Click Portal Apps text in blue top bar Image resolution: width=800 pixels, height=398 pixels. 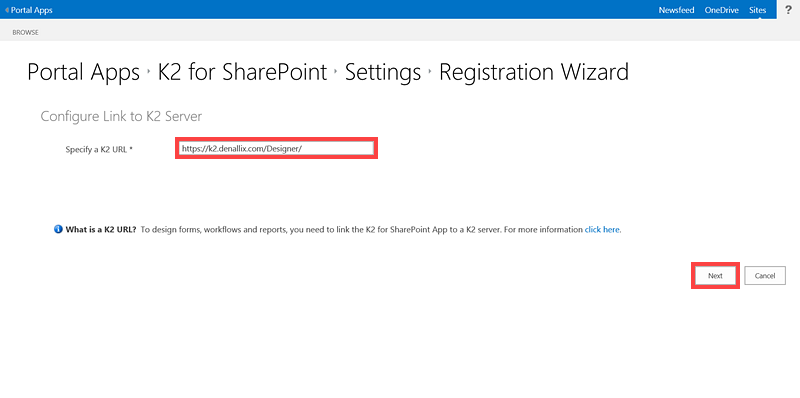(32, 10)
